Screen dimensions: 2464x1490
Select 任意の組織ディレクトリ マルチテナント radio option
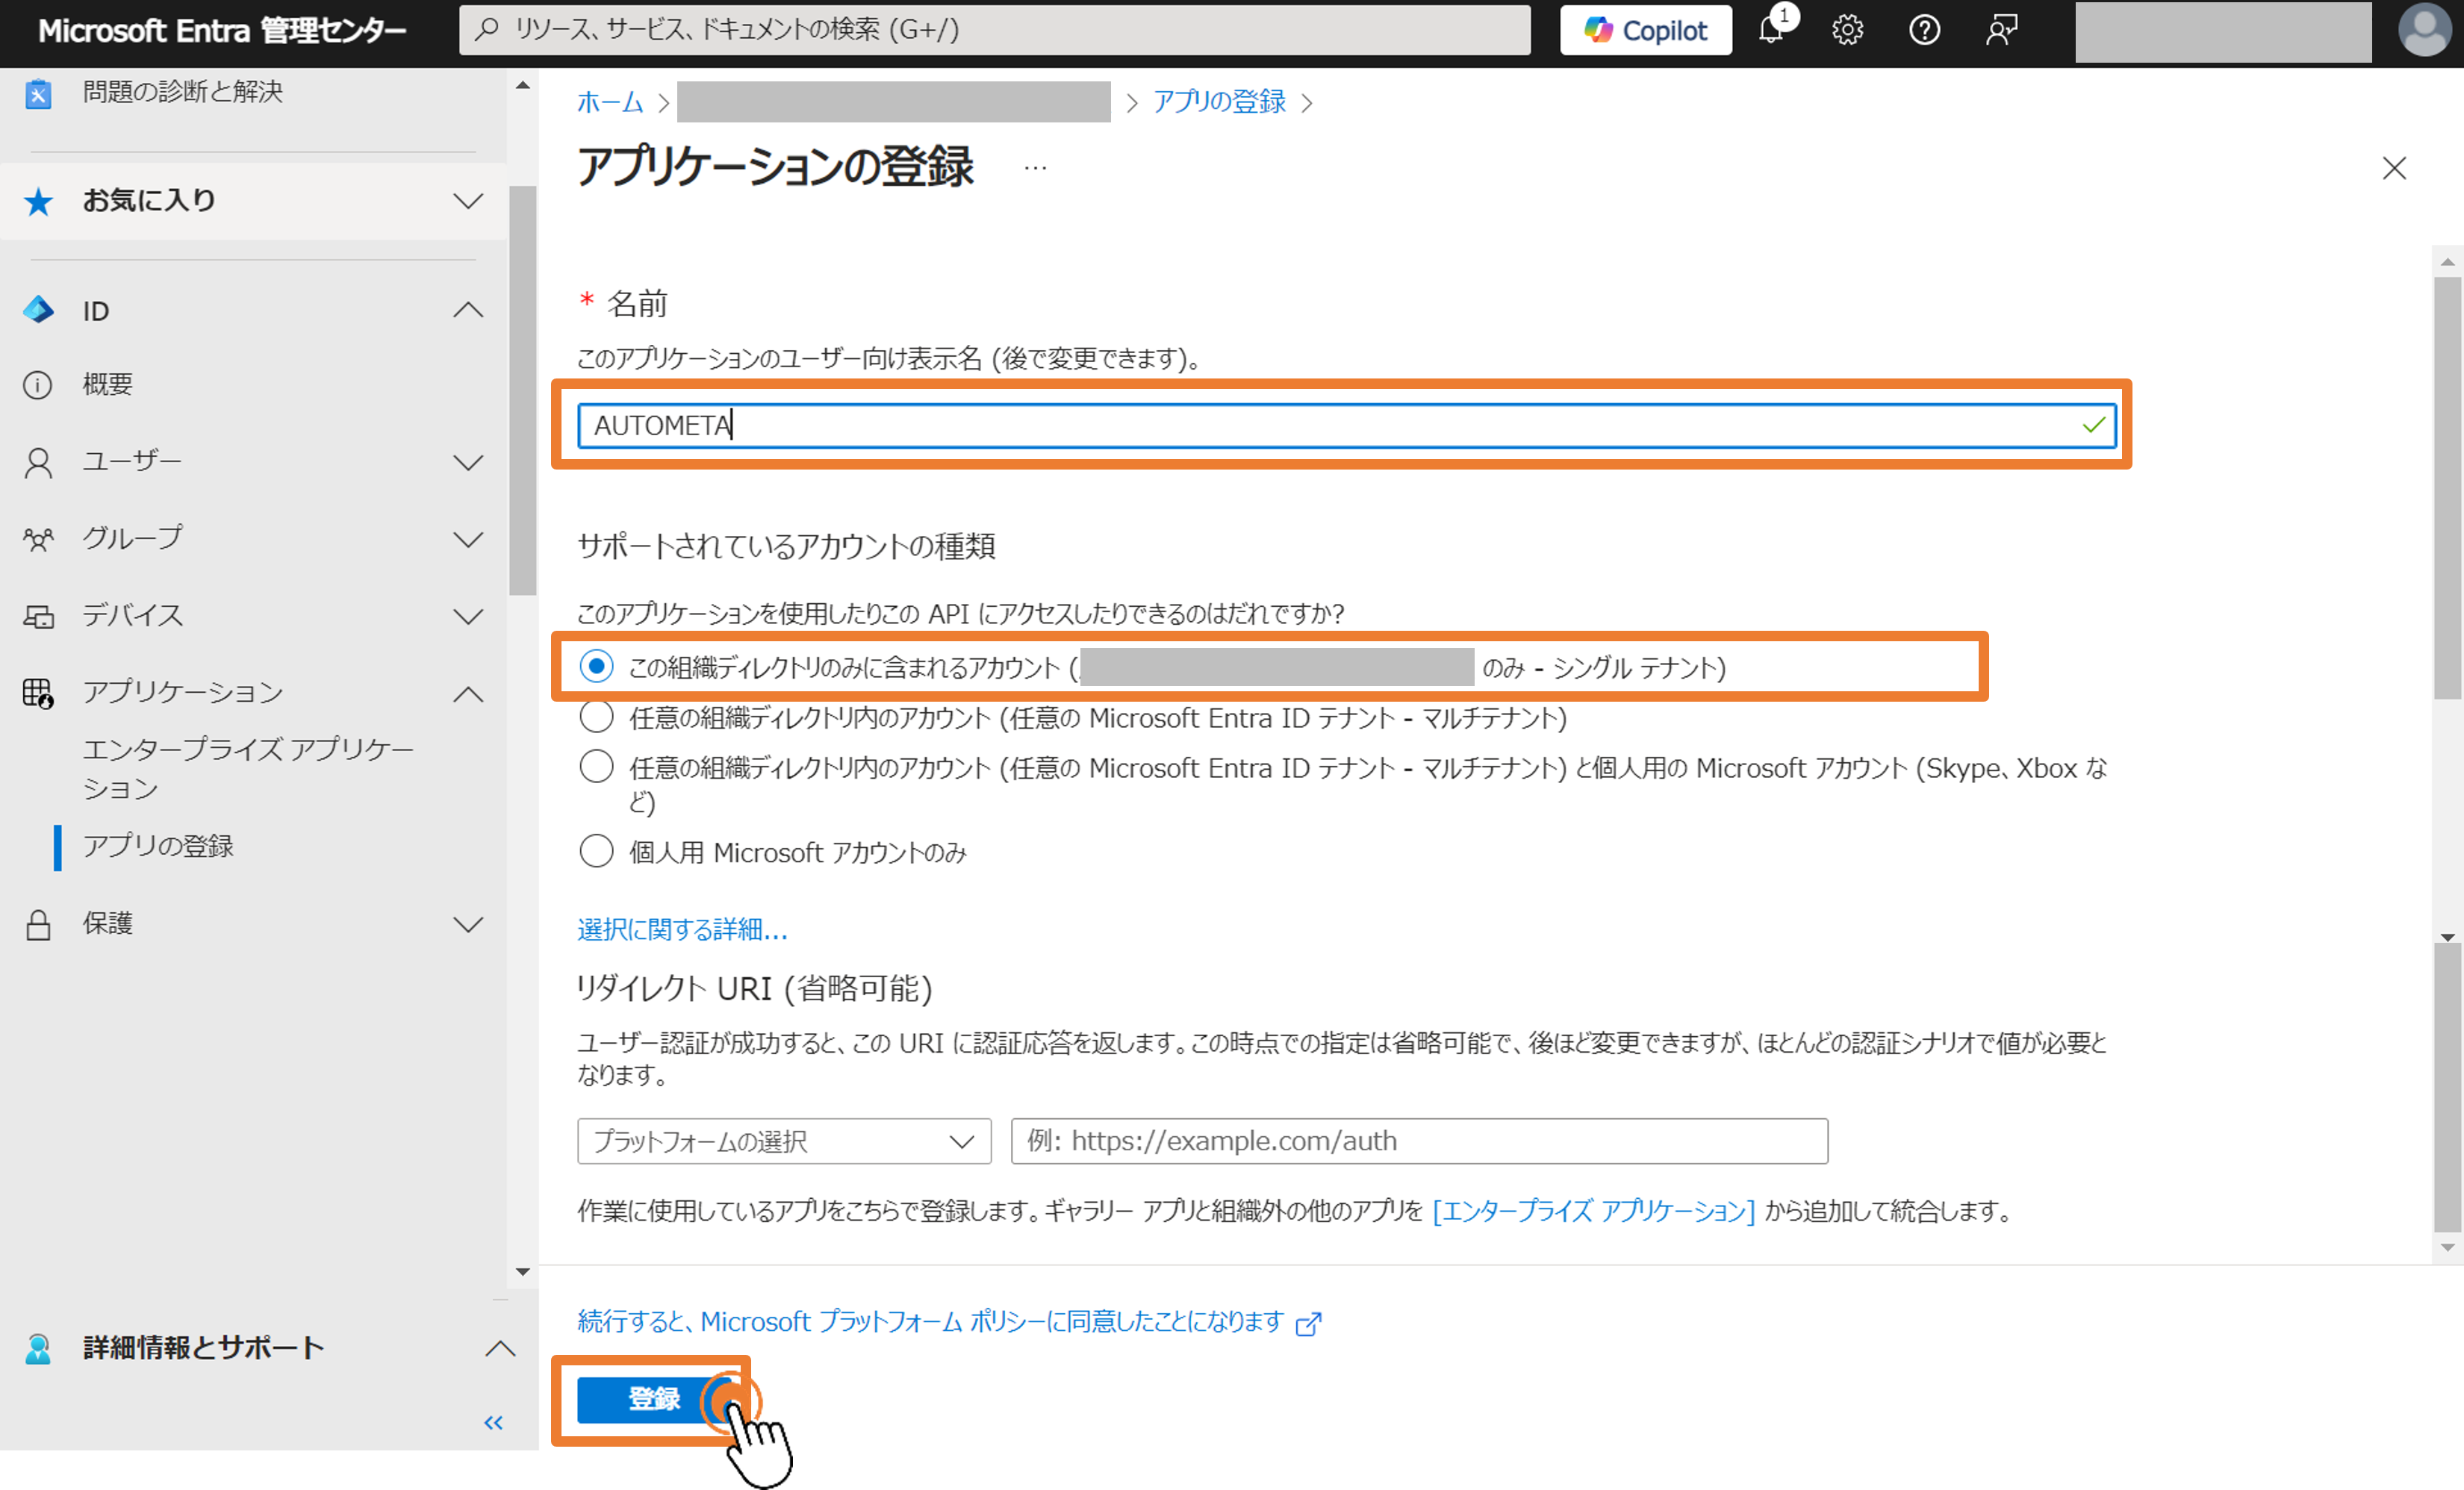click(x=597, y=716)
